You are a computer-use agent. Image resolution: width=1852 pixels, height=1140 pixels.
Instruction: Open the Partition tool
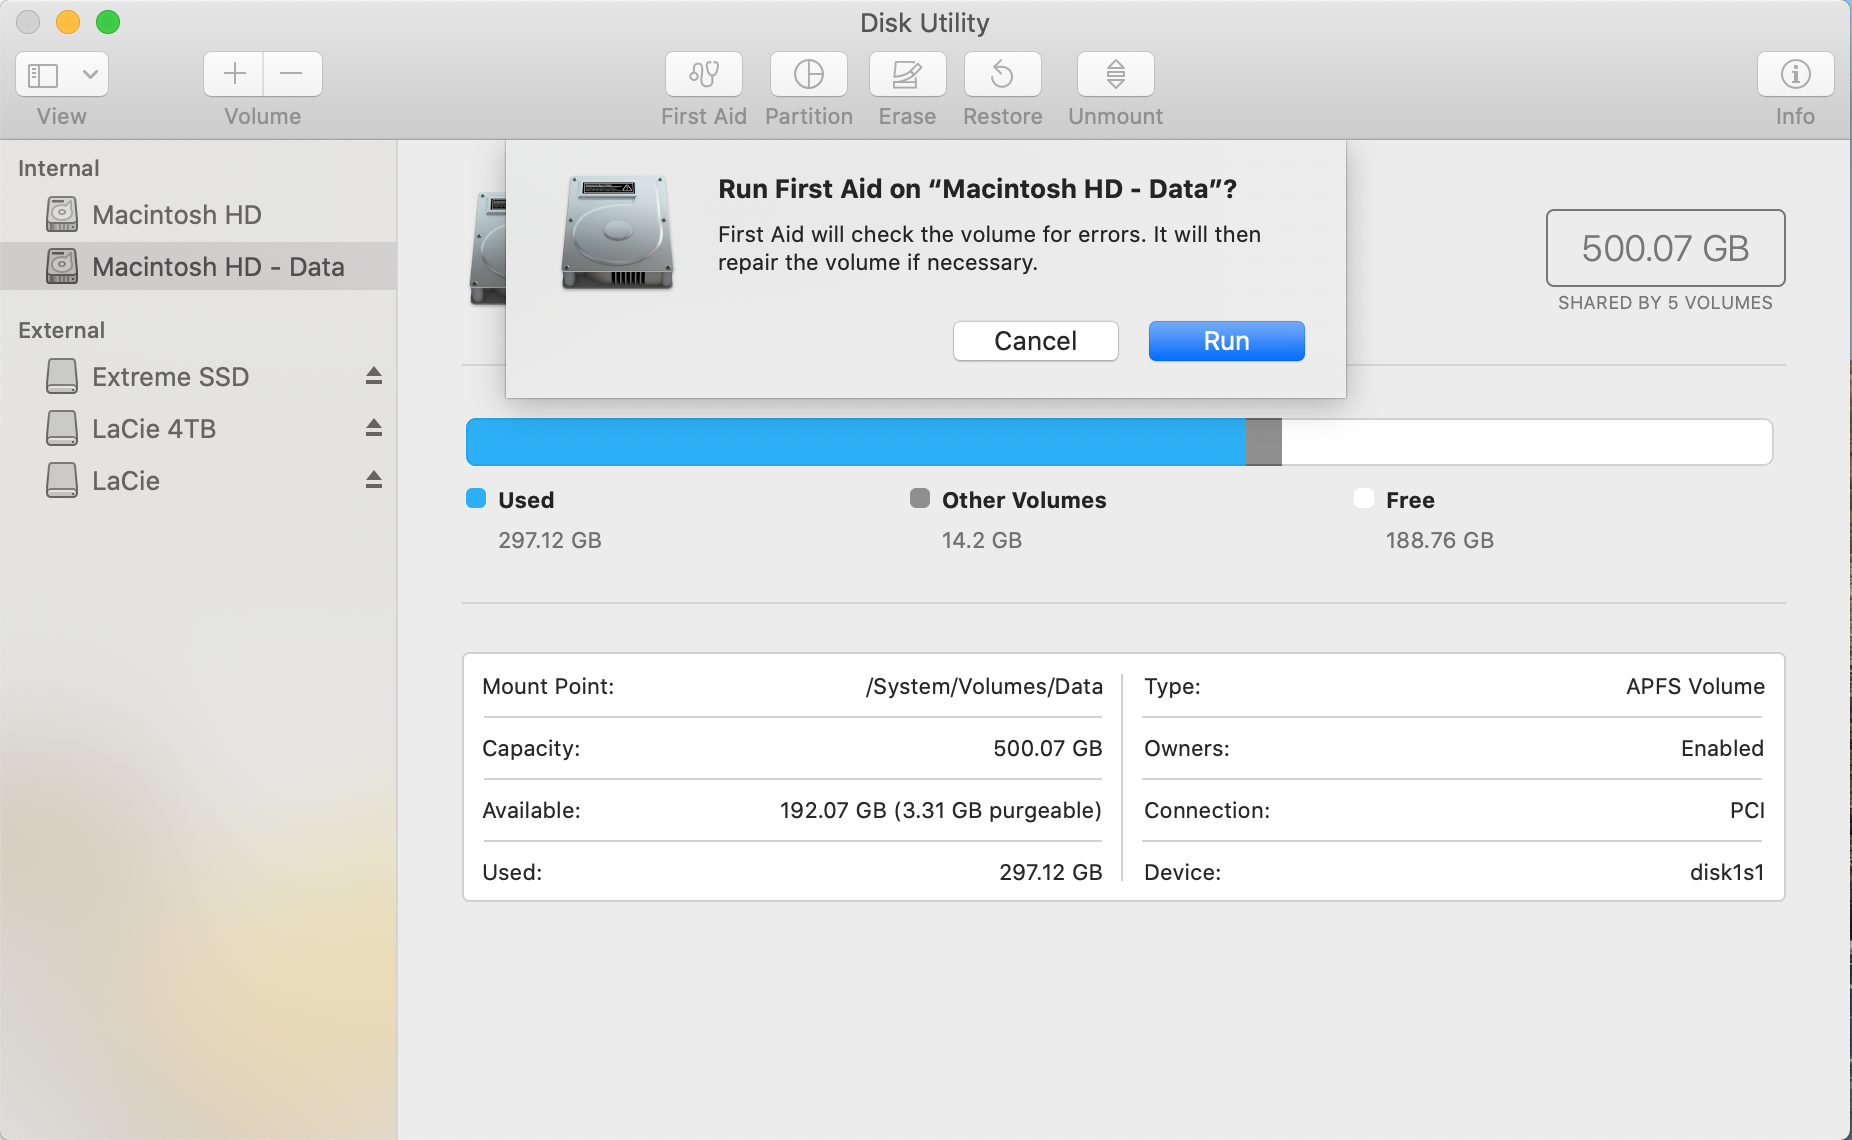tap(808, 75)
